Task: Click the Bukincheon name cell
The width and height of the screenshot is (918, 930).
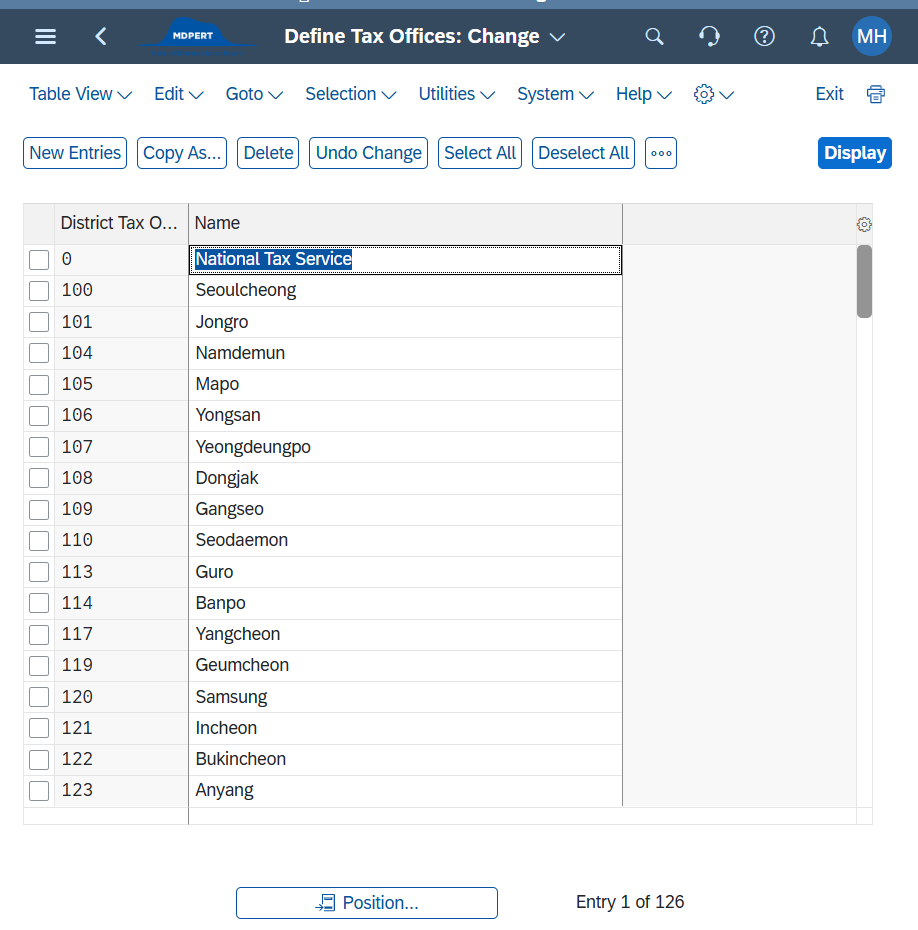Action: 406,759
